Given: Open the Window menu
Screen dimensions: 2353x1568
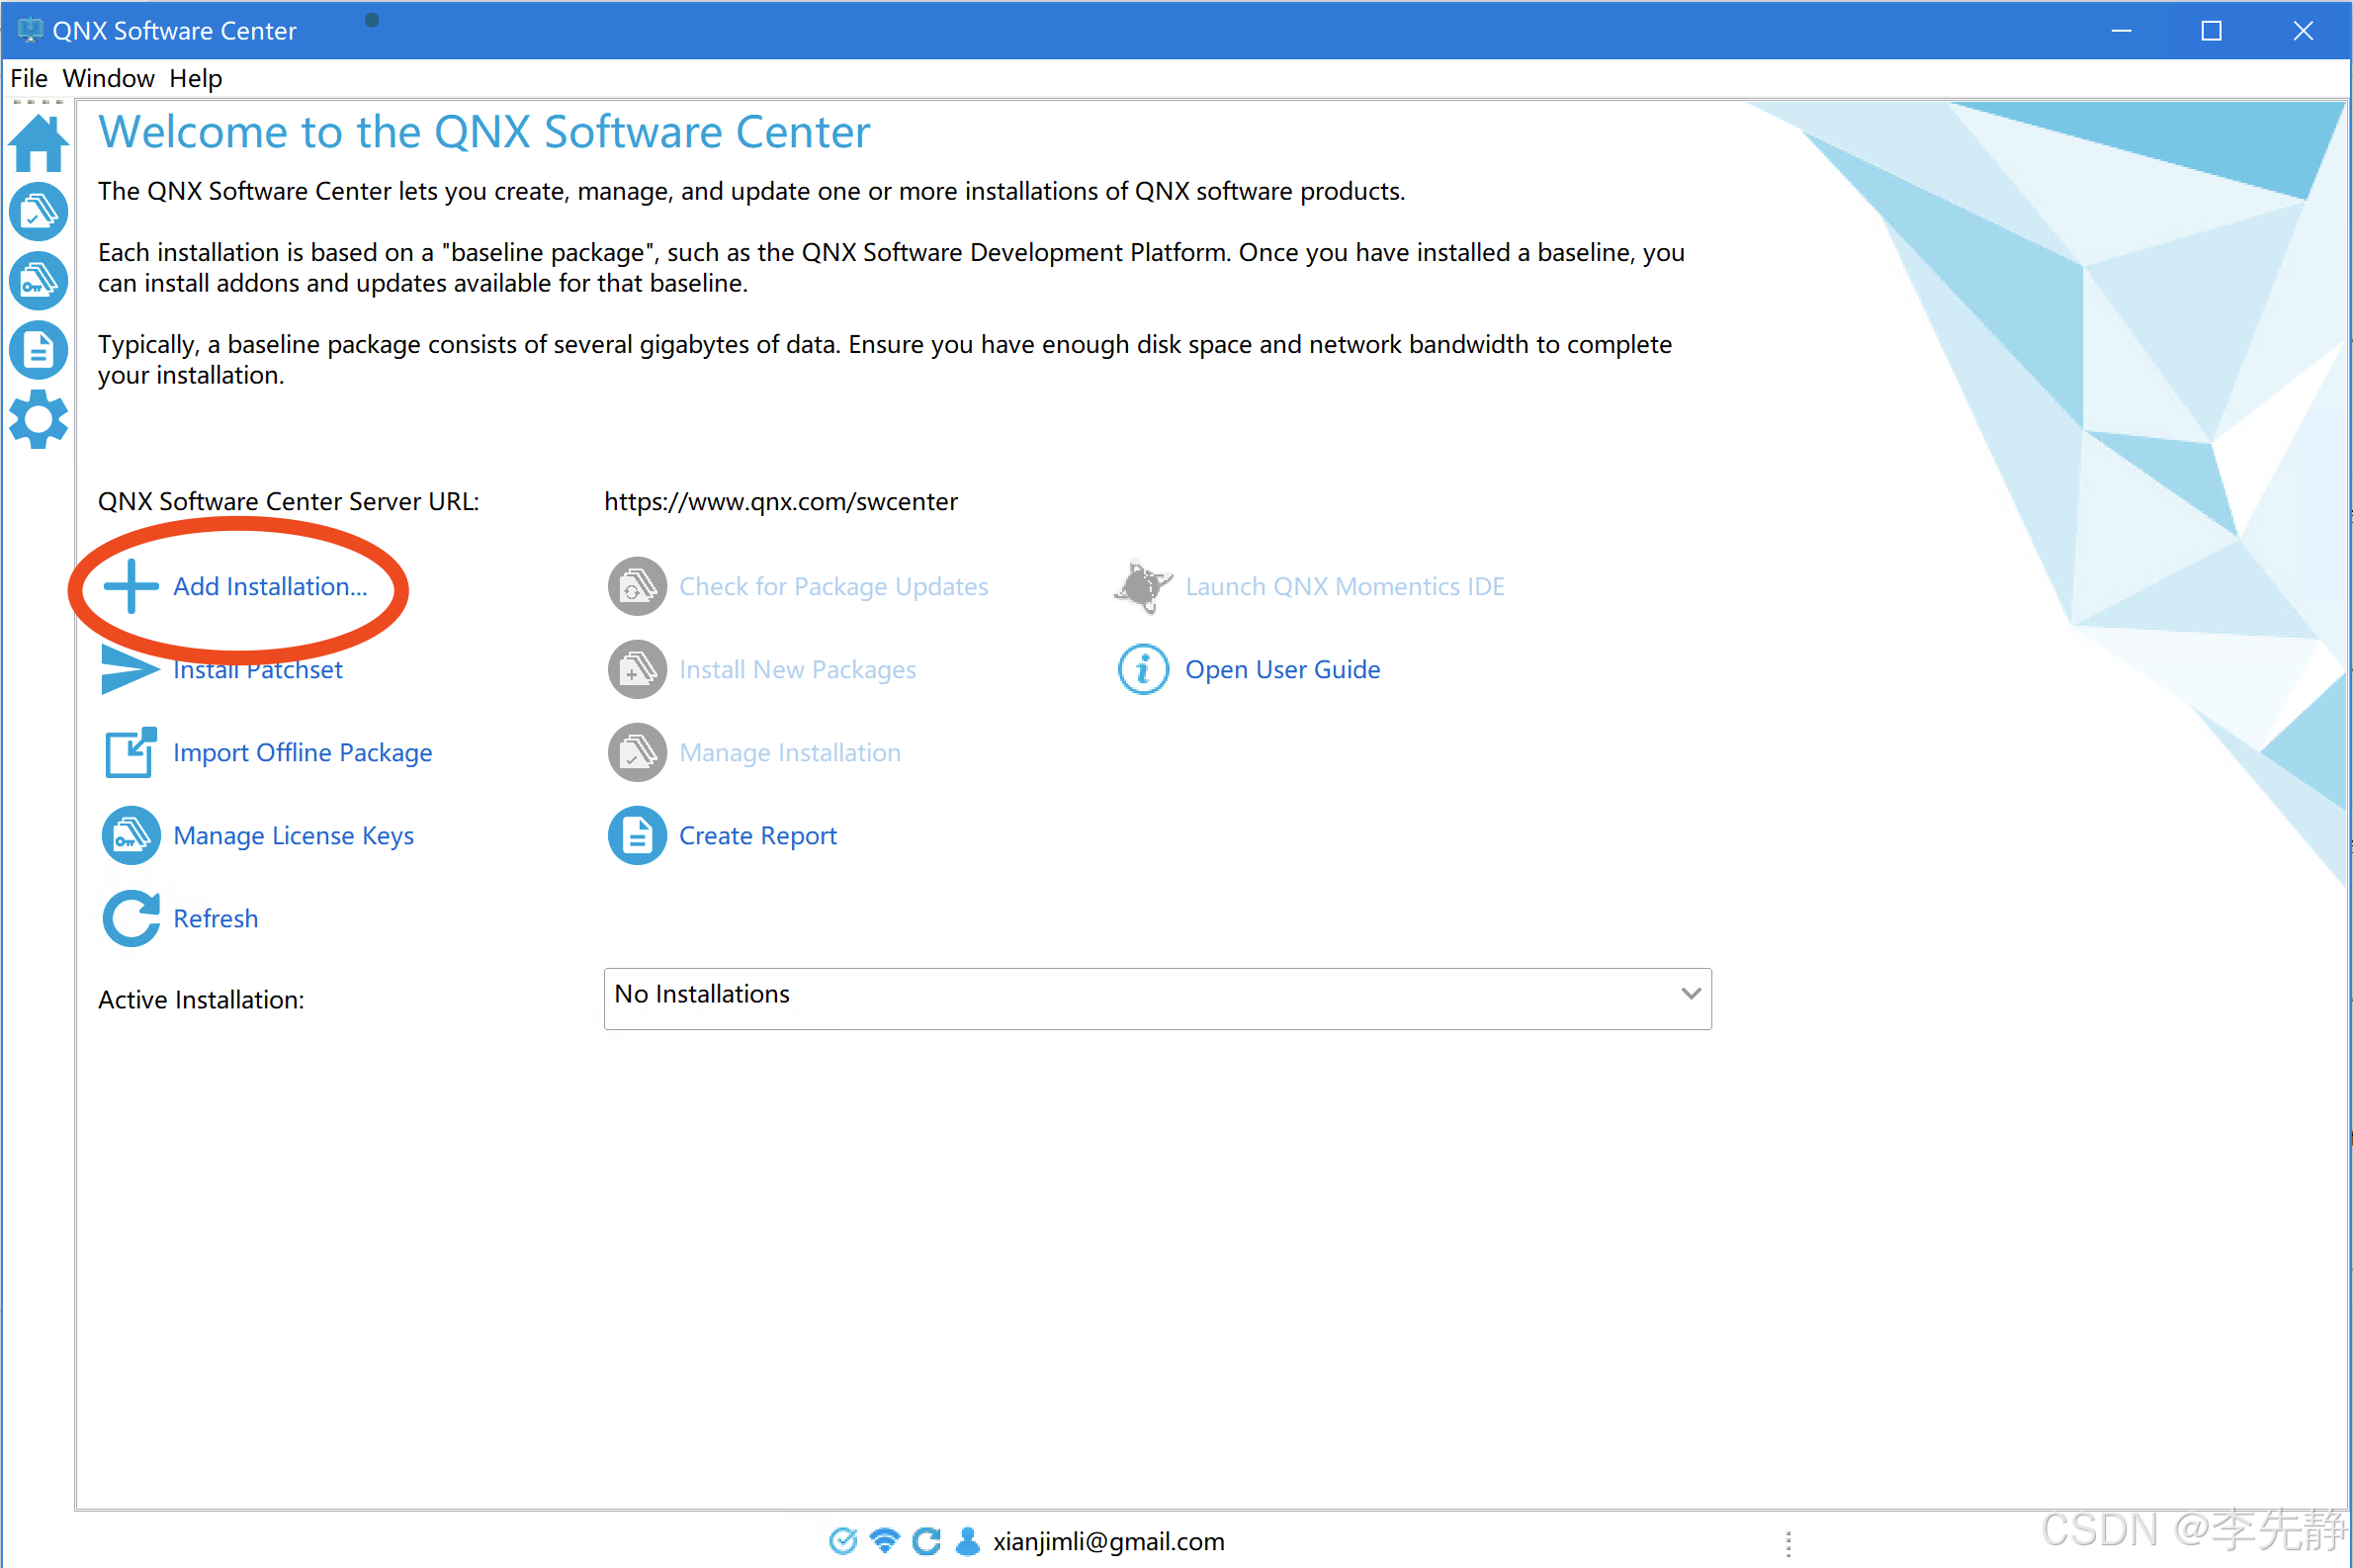Looking at the screenshot, I should point(108,78).
